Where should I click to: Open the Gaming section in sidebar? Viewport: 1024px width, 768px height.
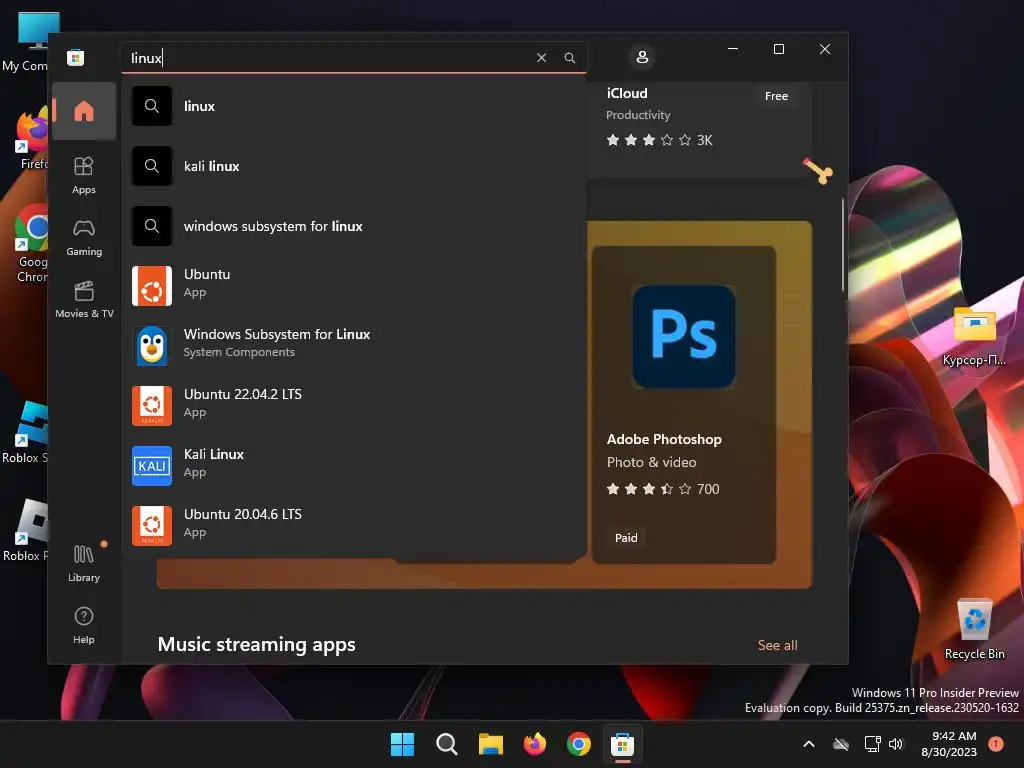(84, 238)
